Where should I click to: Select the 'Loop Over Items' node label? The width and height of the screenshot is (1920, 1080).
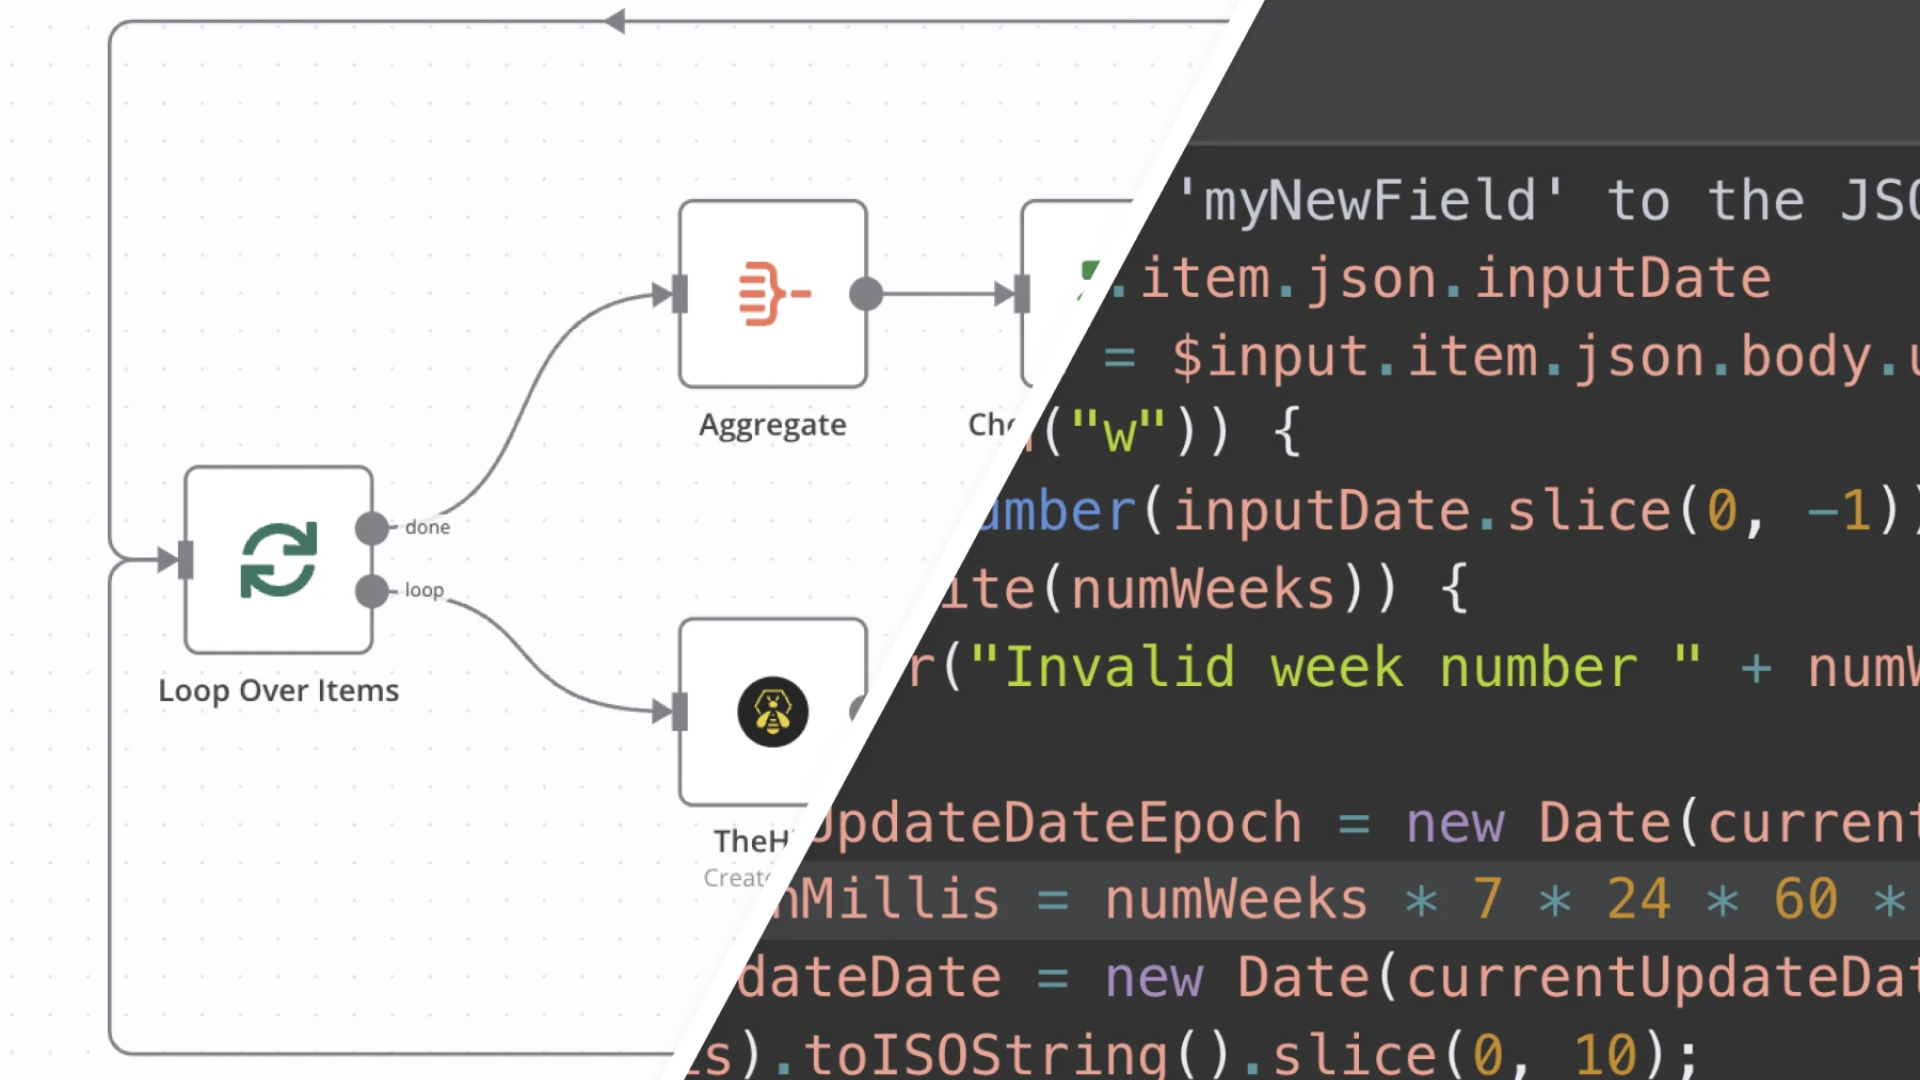pyautogui.click(x=278, y=691)
